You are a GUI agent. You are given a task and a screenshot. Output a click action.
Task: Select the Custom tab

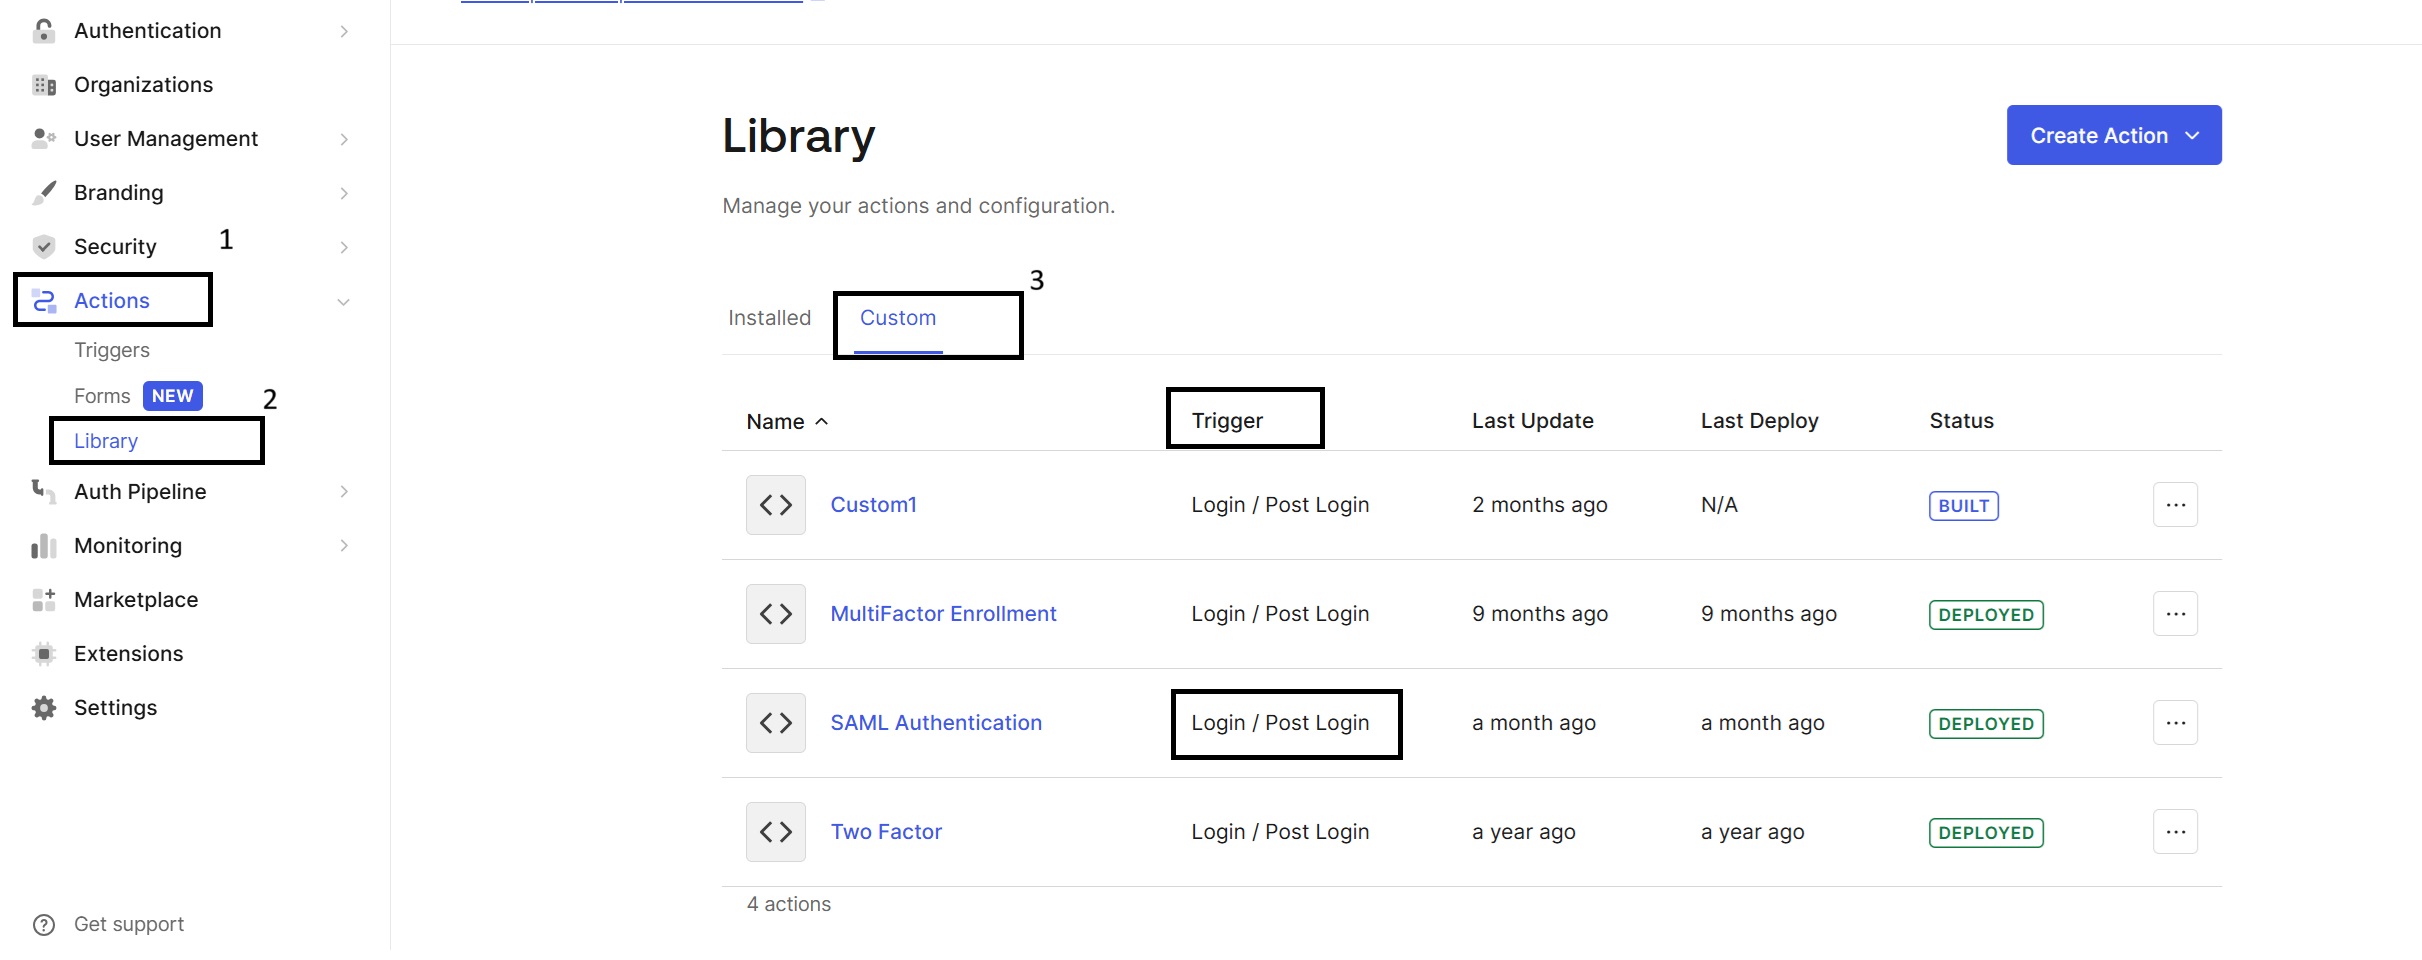(897, 318)
